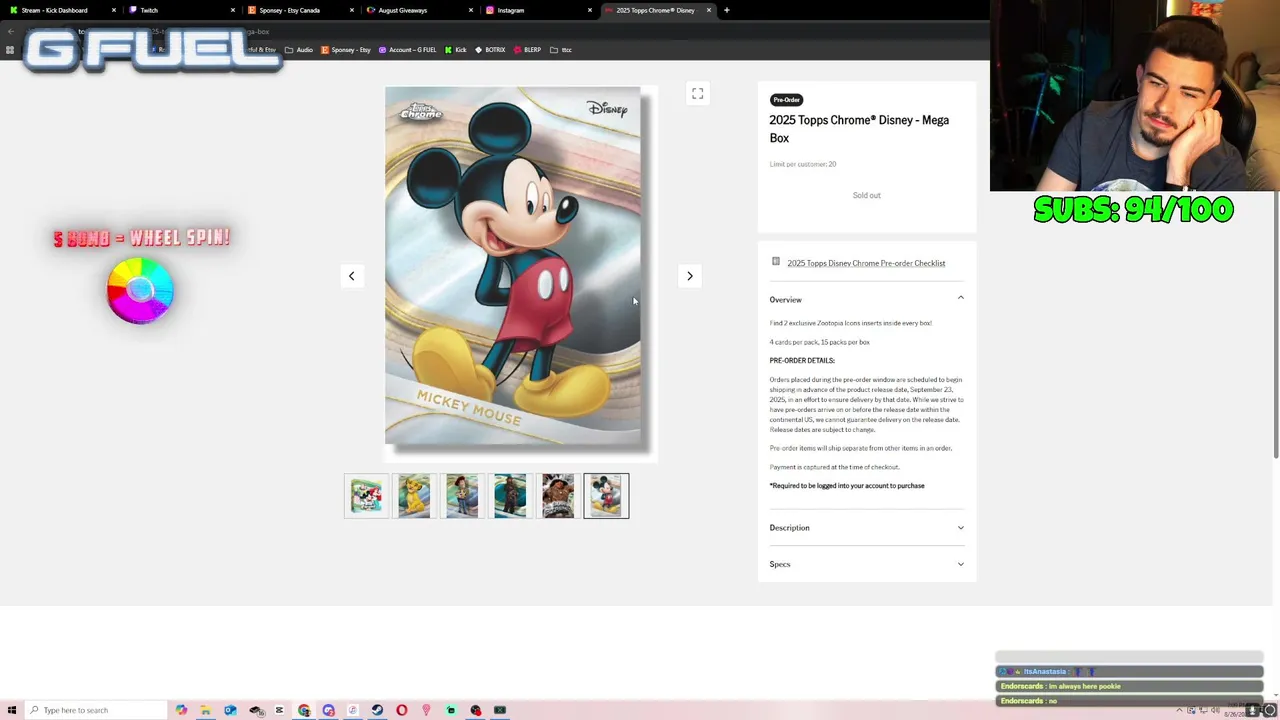Select the Woody card thumbnail
The height and width of the screenshot is (720, 1280).
coord(462,496)
